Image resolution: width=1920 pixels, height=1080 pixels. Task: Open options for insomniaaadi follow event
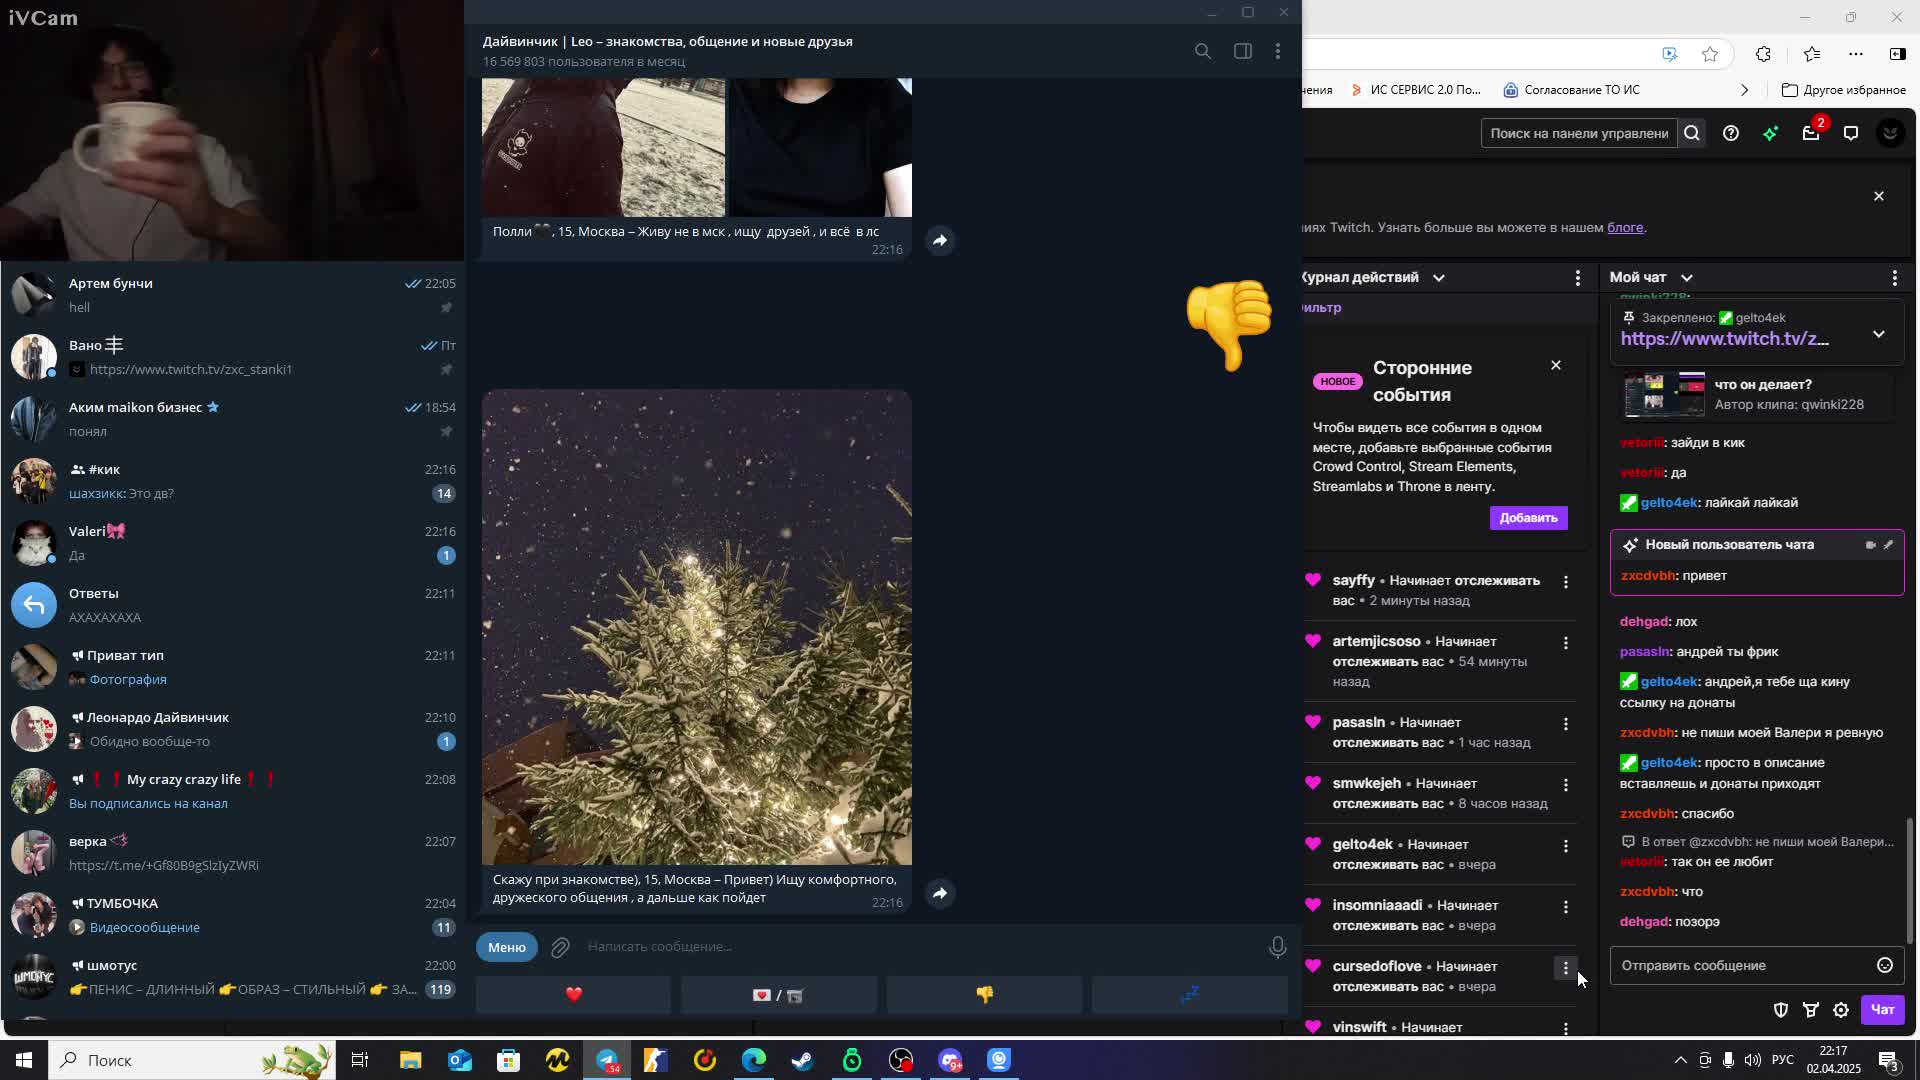click(x=1566, y=907)
